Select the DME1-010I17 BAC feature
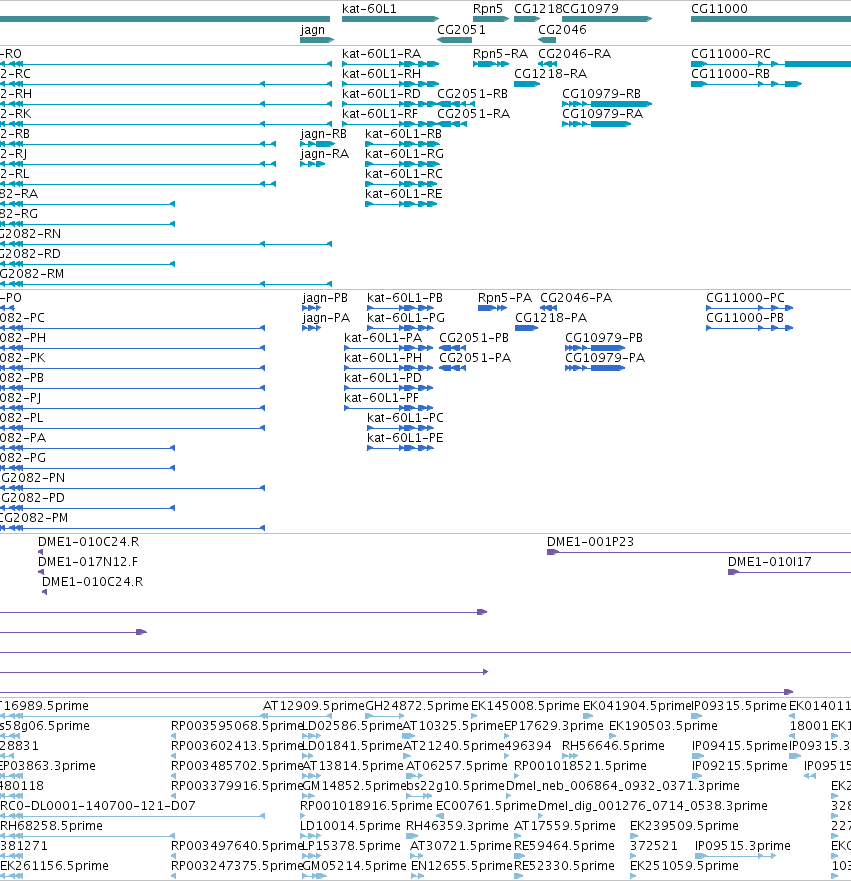The height and width of the screenshot is (881, 851). 770,561
